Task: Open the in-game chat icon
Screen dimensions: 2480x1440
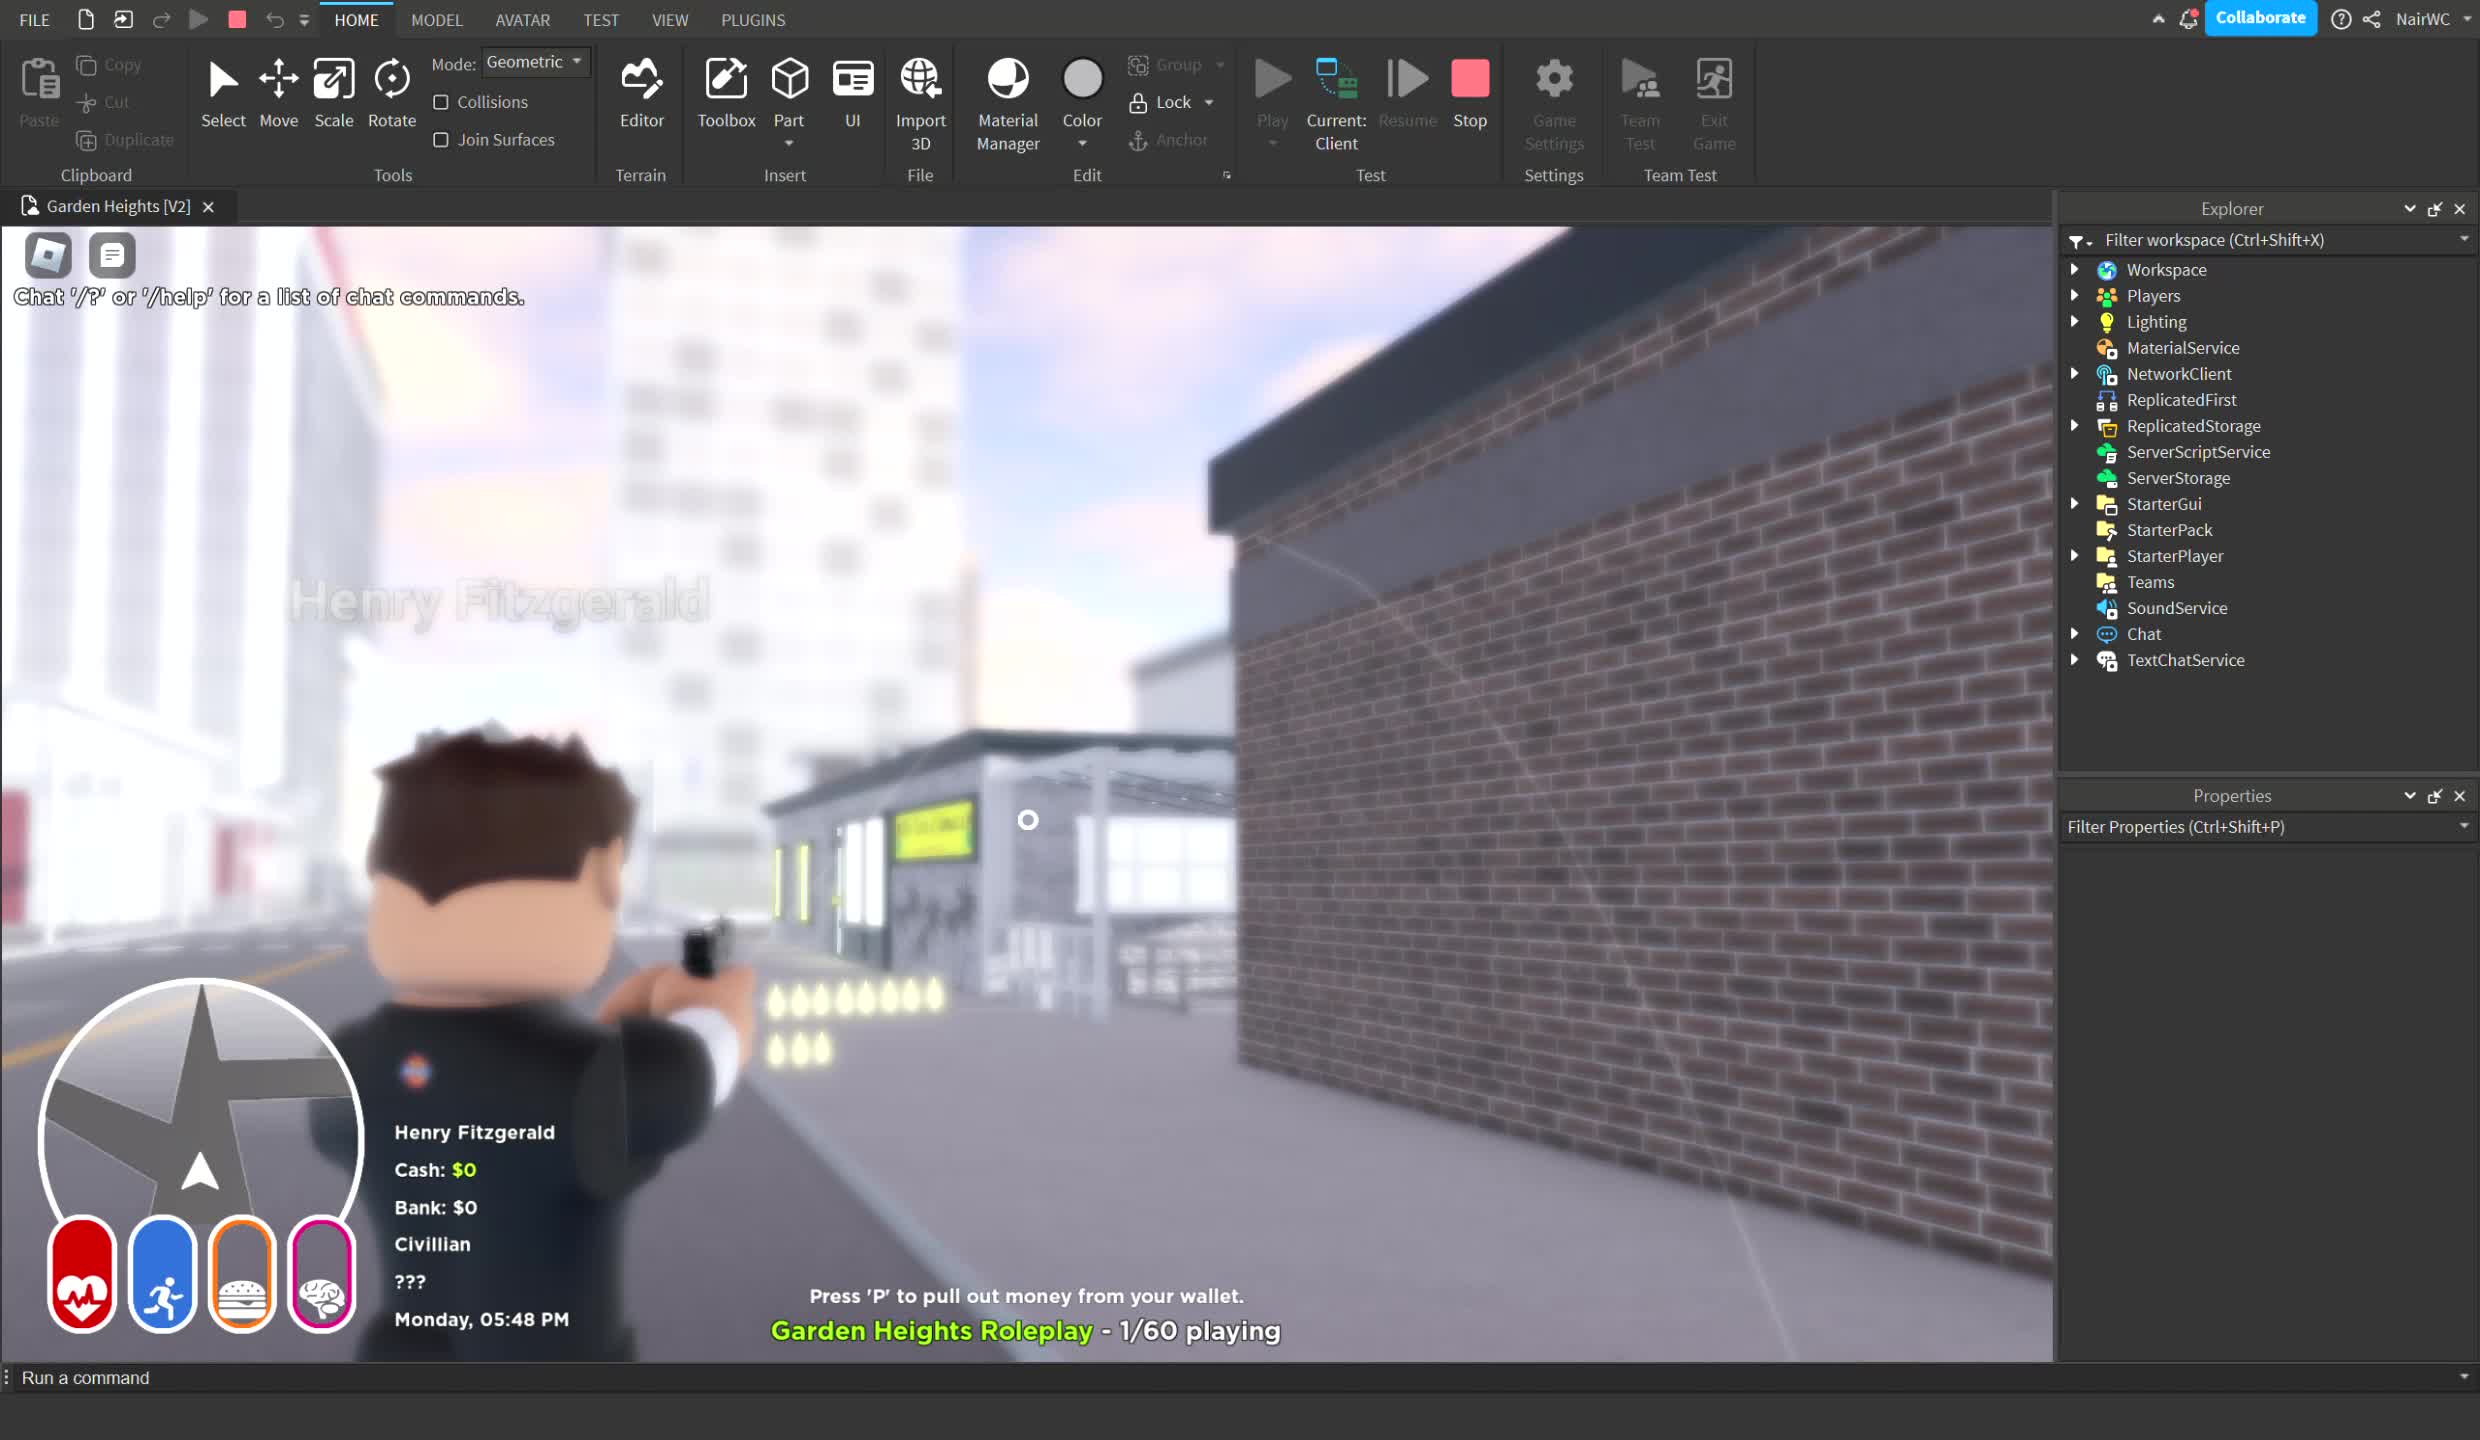Action: 112,255
